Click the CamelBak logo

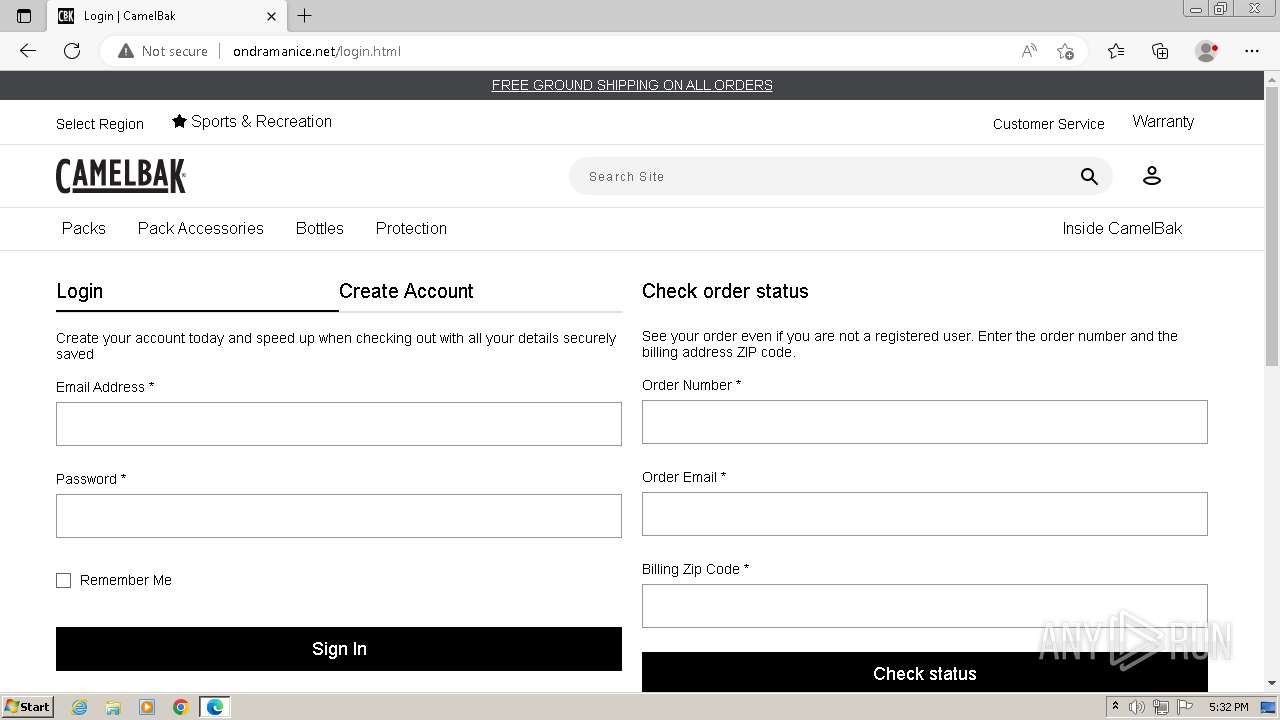point(121,176)
